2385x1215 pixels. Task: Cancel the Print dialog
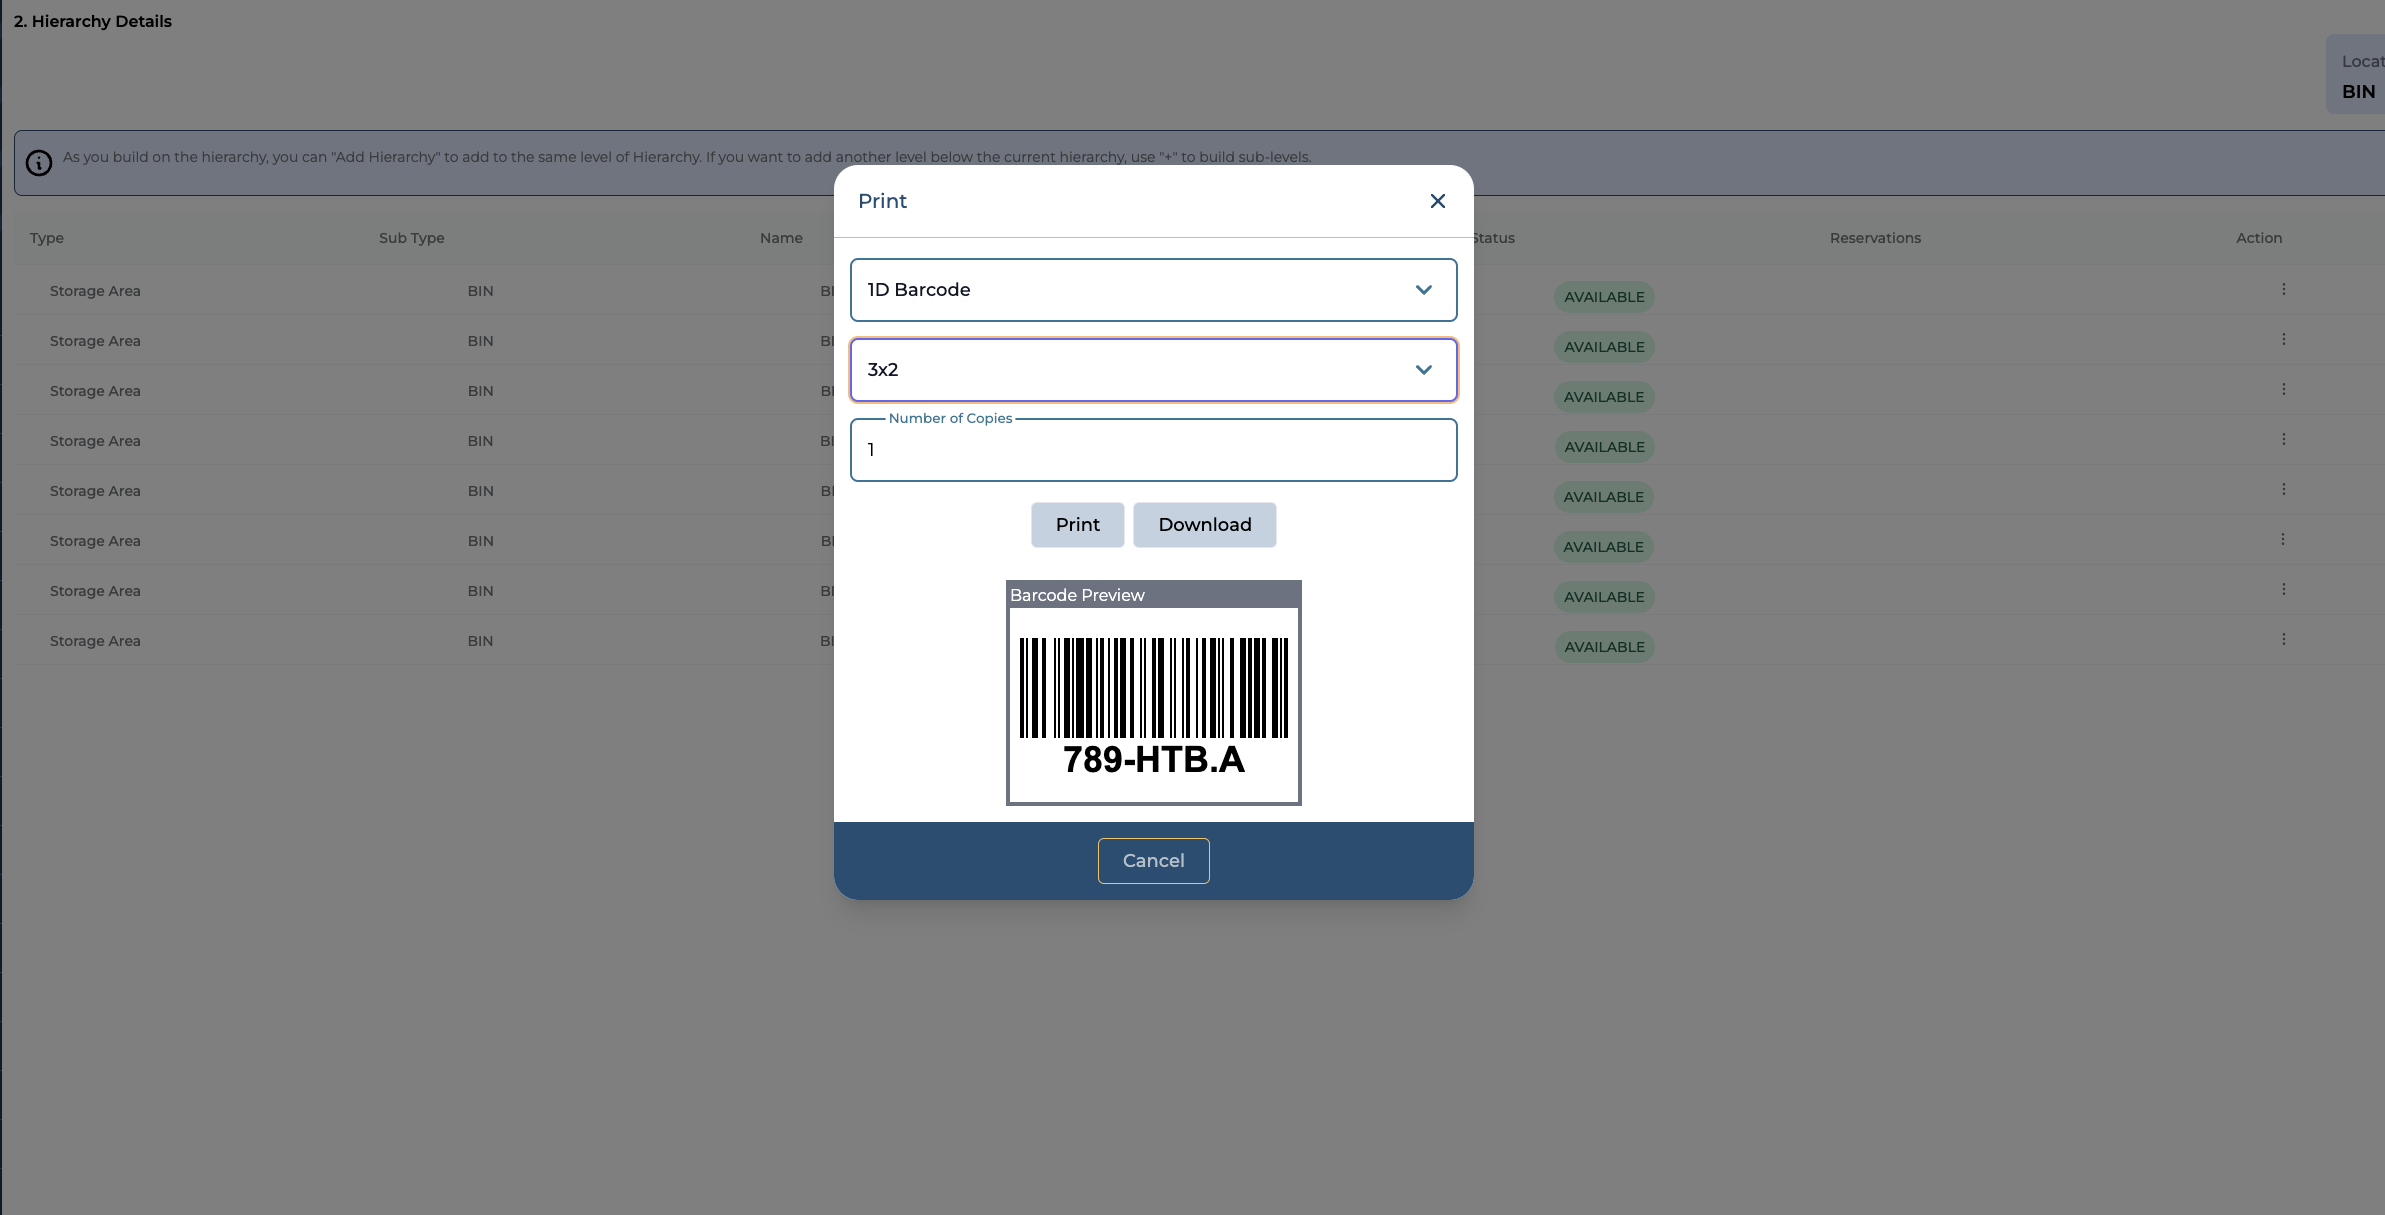tap(1153, 861)
